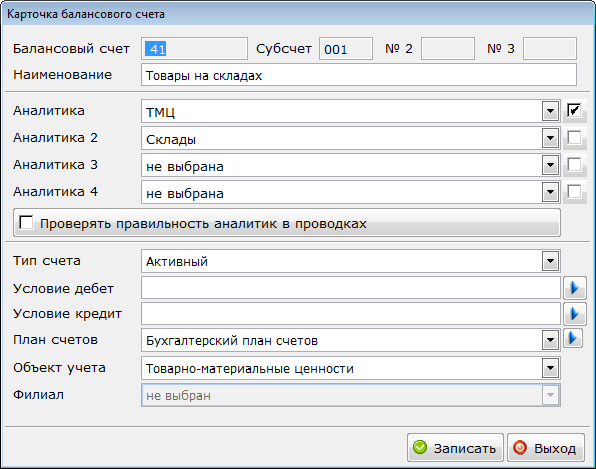Click the Субсчет field with 001

pyautogui.click(x=346, y=49)
